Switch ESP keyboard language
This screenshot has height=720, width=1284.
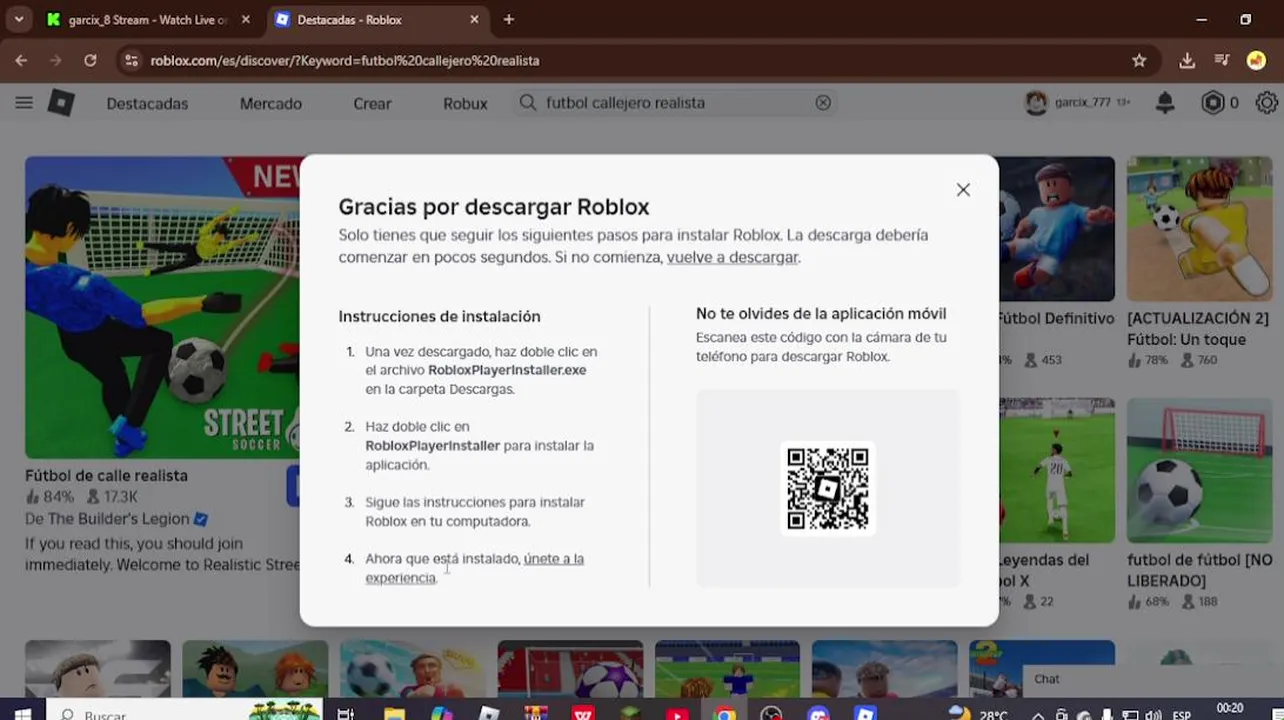(x=1182, y=714)
